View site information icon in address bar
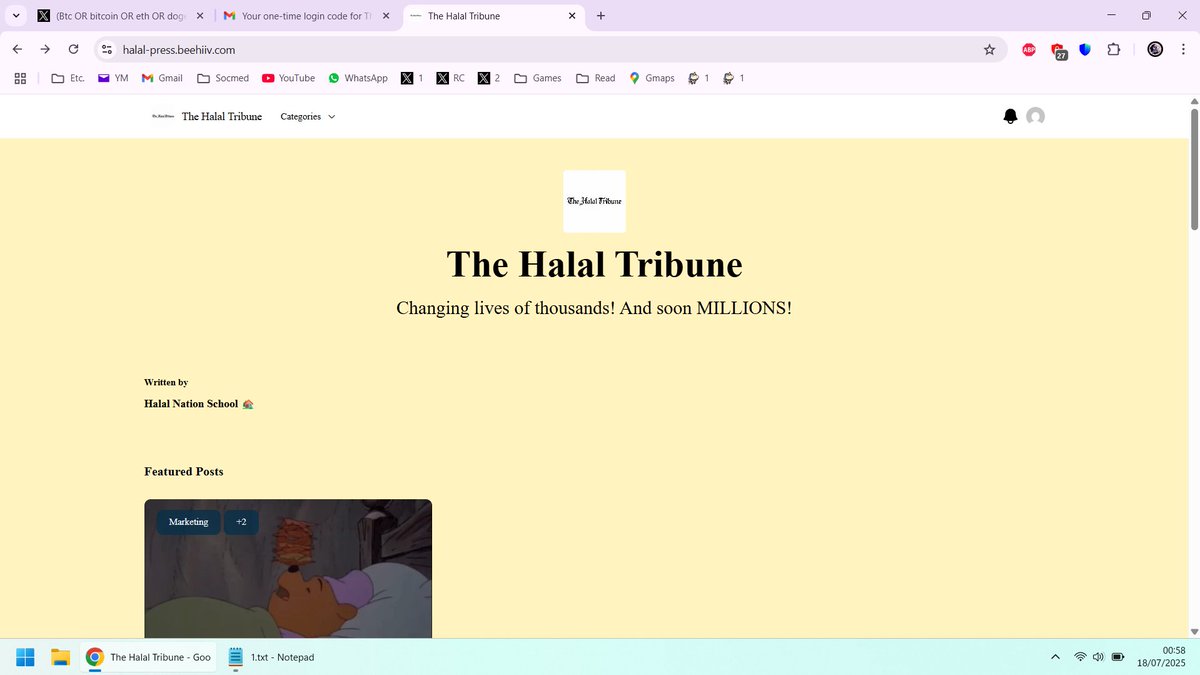This screenshot has width=1200, height=675. coord(108,49)
